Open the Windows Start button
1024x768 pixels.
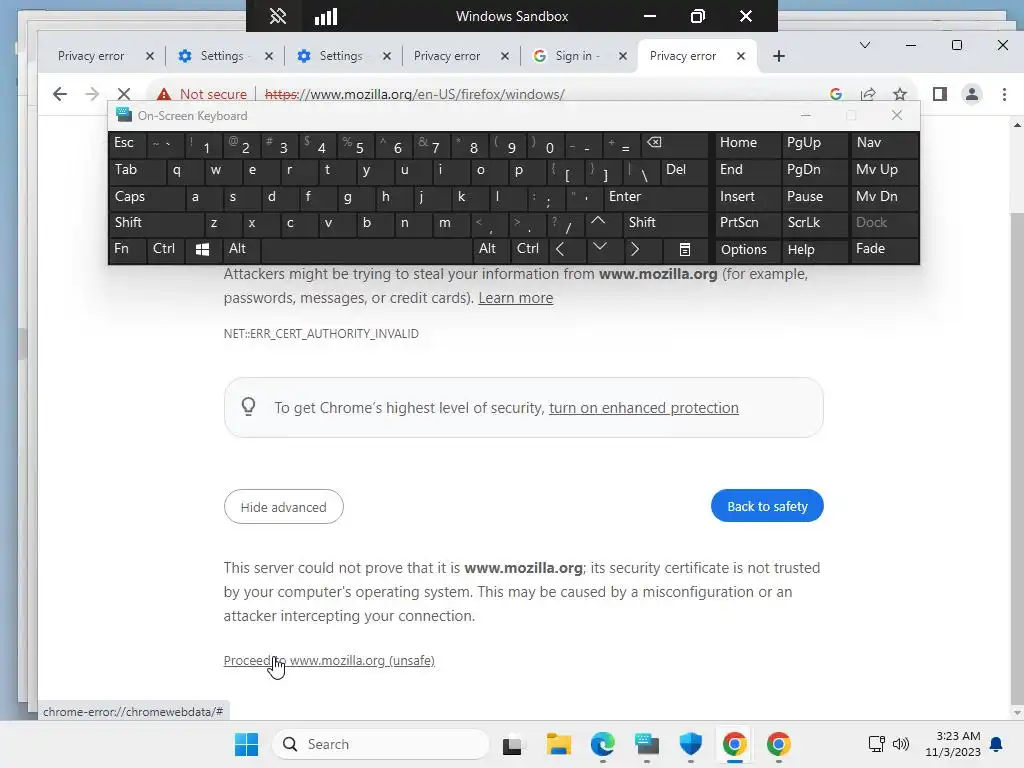click(246, 744)
